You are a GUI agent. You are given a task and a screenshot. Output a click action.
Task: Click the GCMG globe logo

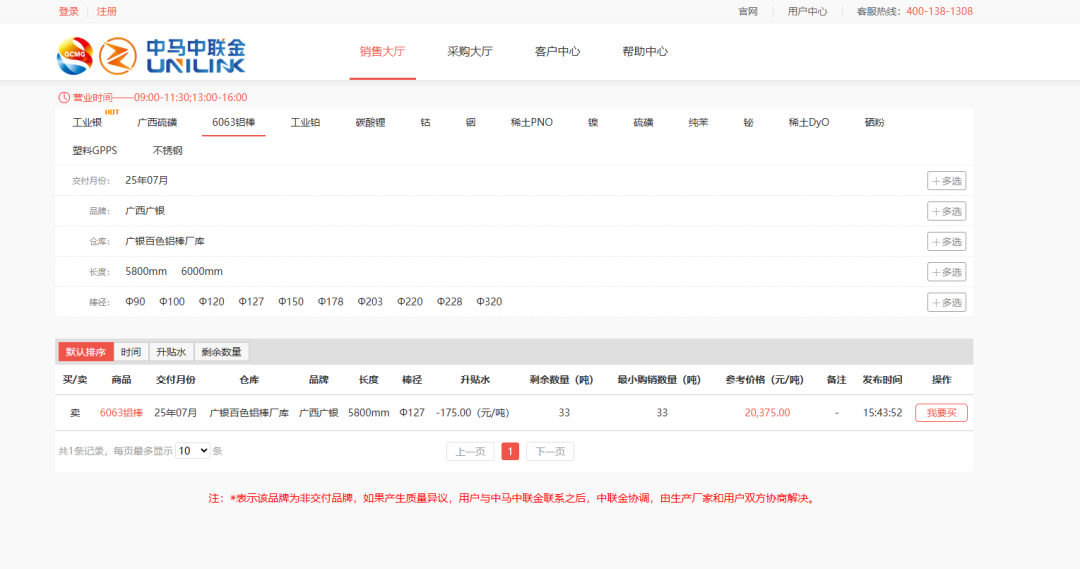click(x=76, y=55)
